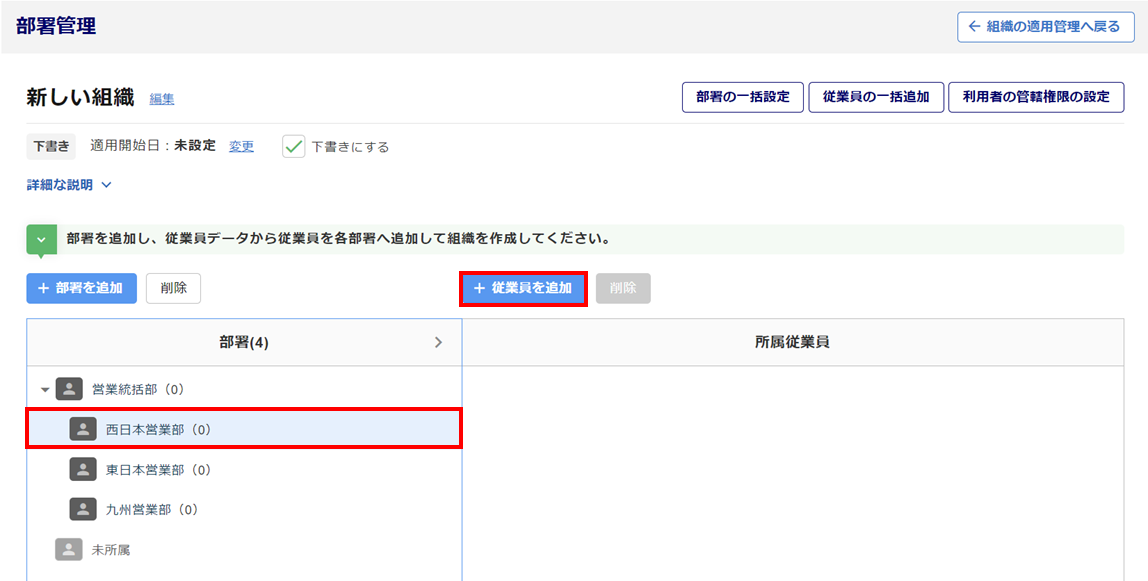Click the 編集 link beside 新しい組織
Screen dimensions: 1148x581
162,99
